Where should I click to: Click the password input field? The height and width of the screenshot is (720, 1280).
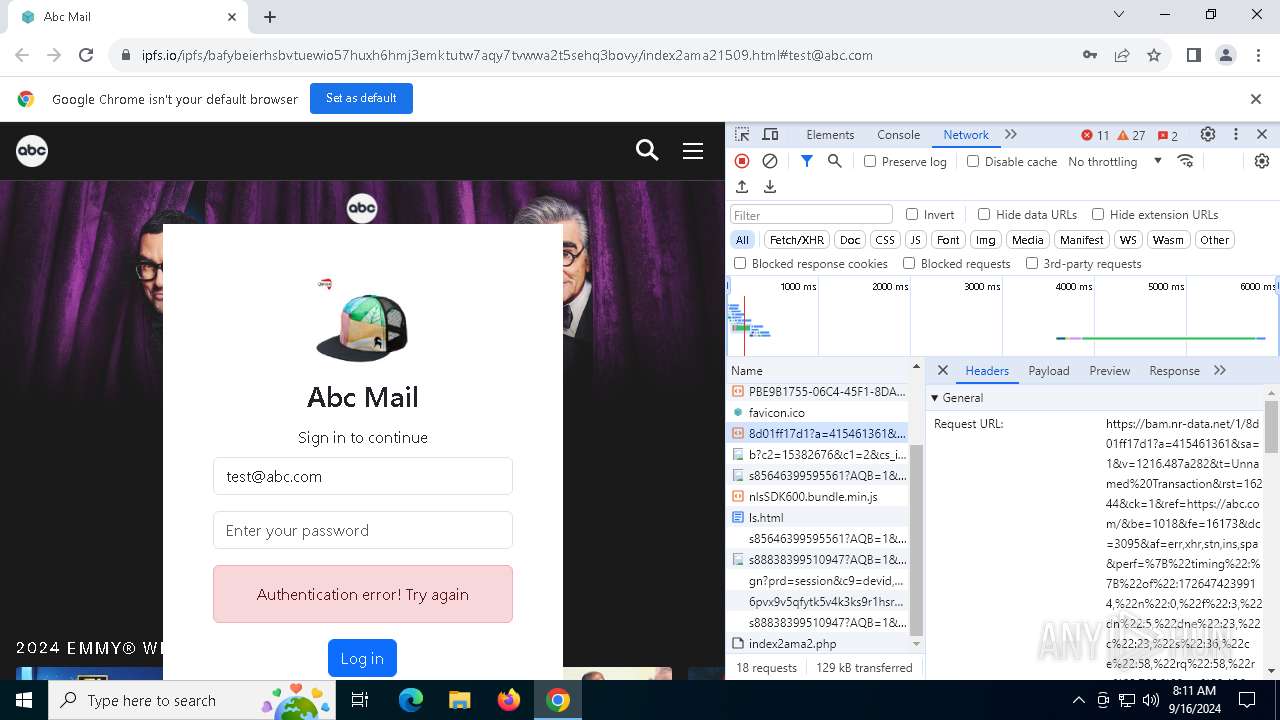click(x=363, y=530)
